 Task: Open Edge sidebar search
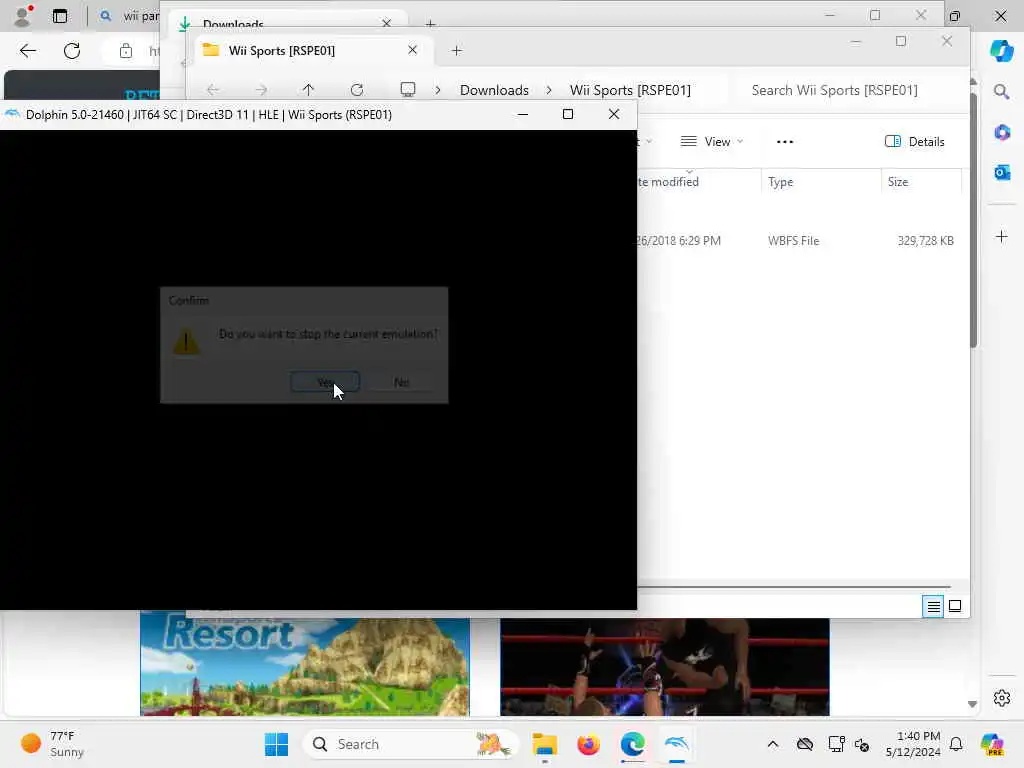pos(1001,91)
